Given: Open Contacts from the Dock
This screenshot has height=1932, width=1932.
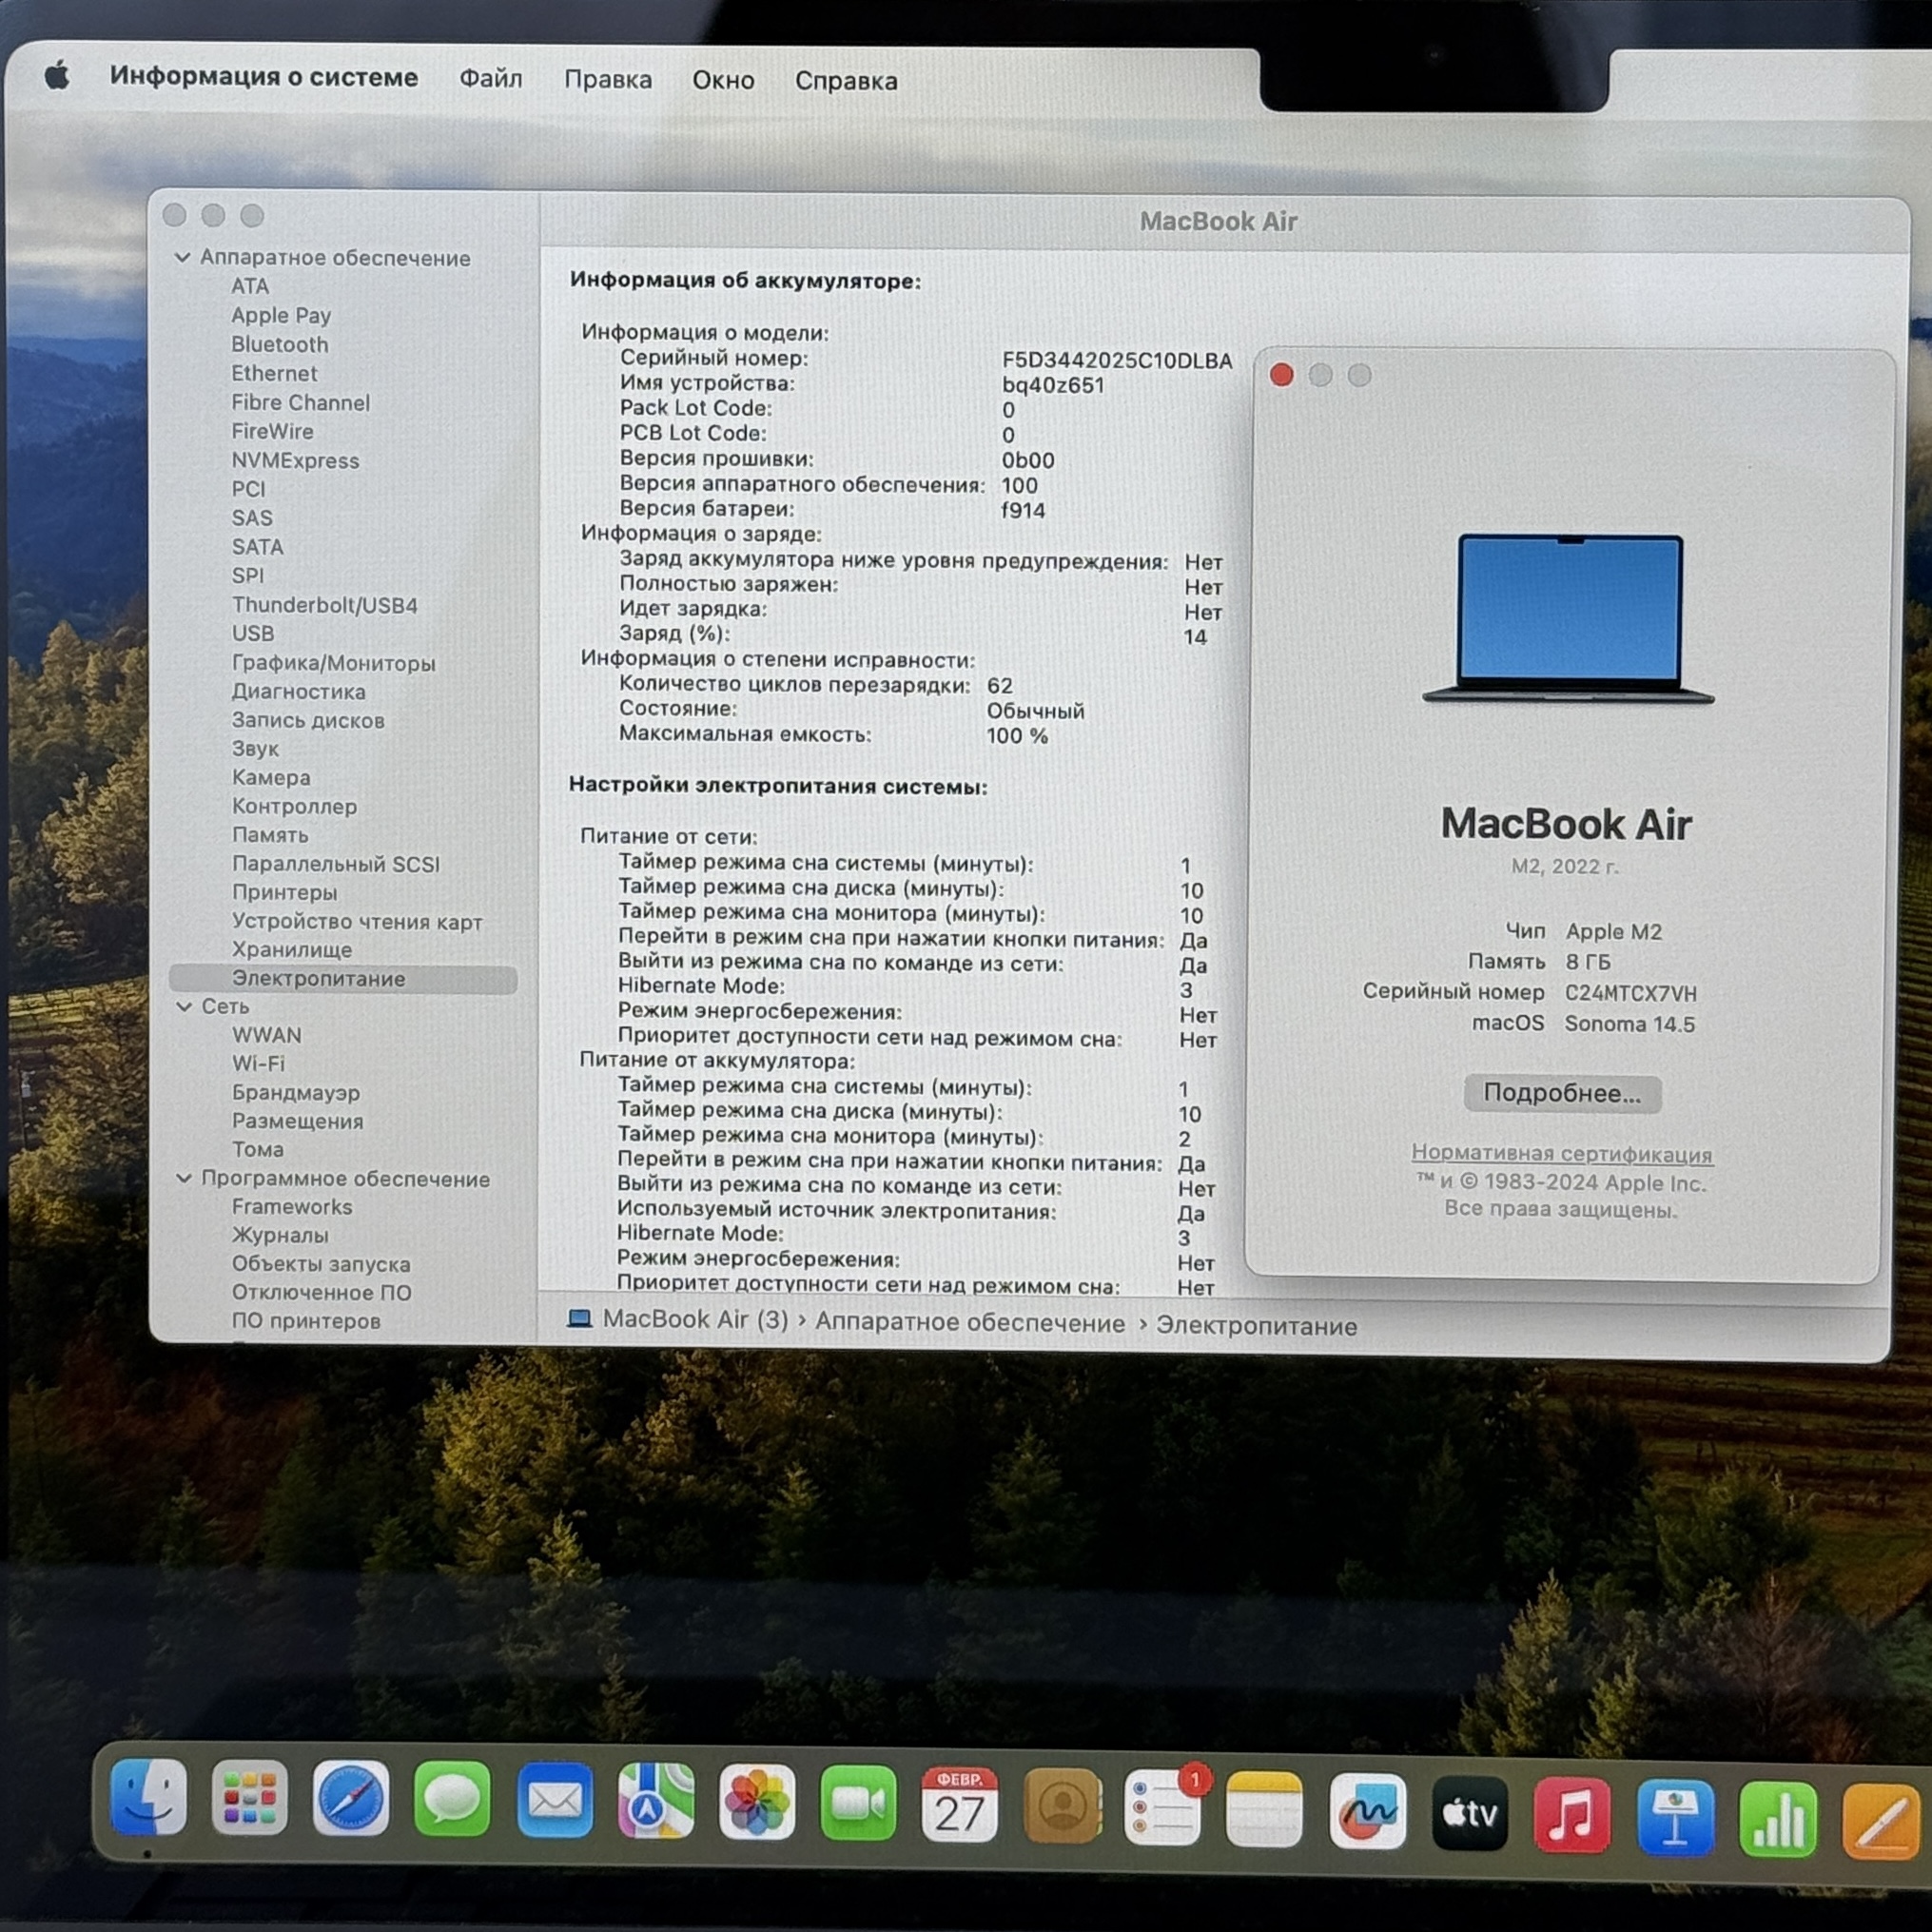Looking at the screenshot, I should (x=1062, y=1806).
